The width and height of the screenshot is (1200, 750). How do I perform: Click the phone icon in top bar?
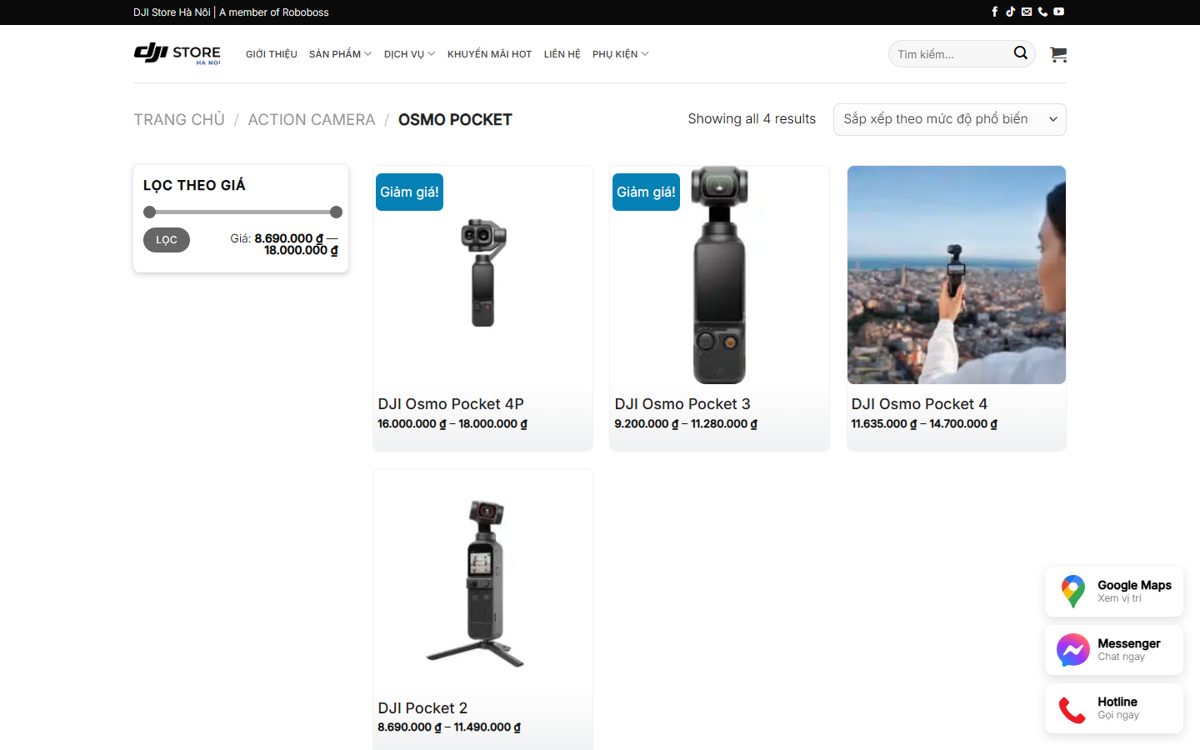tap(1043, 12)
